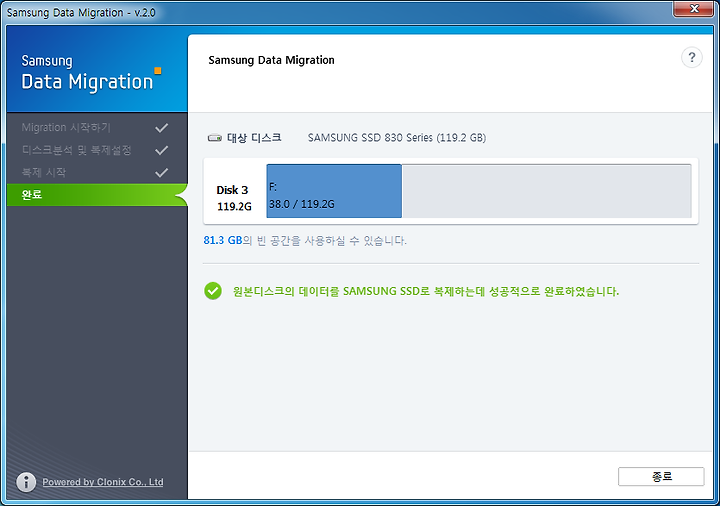The image size is (720, 506).
Task: Click the 81.3 GB free space text
Action: click(x=223, y=240)
